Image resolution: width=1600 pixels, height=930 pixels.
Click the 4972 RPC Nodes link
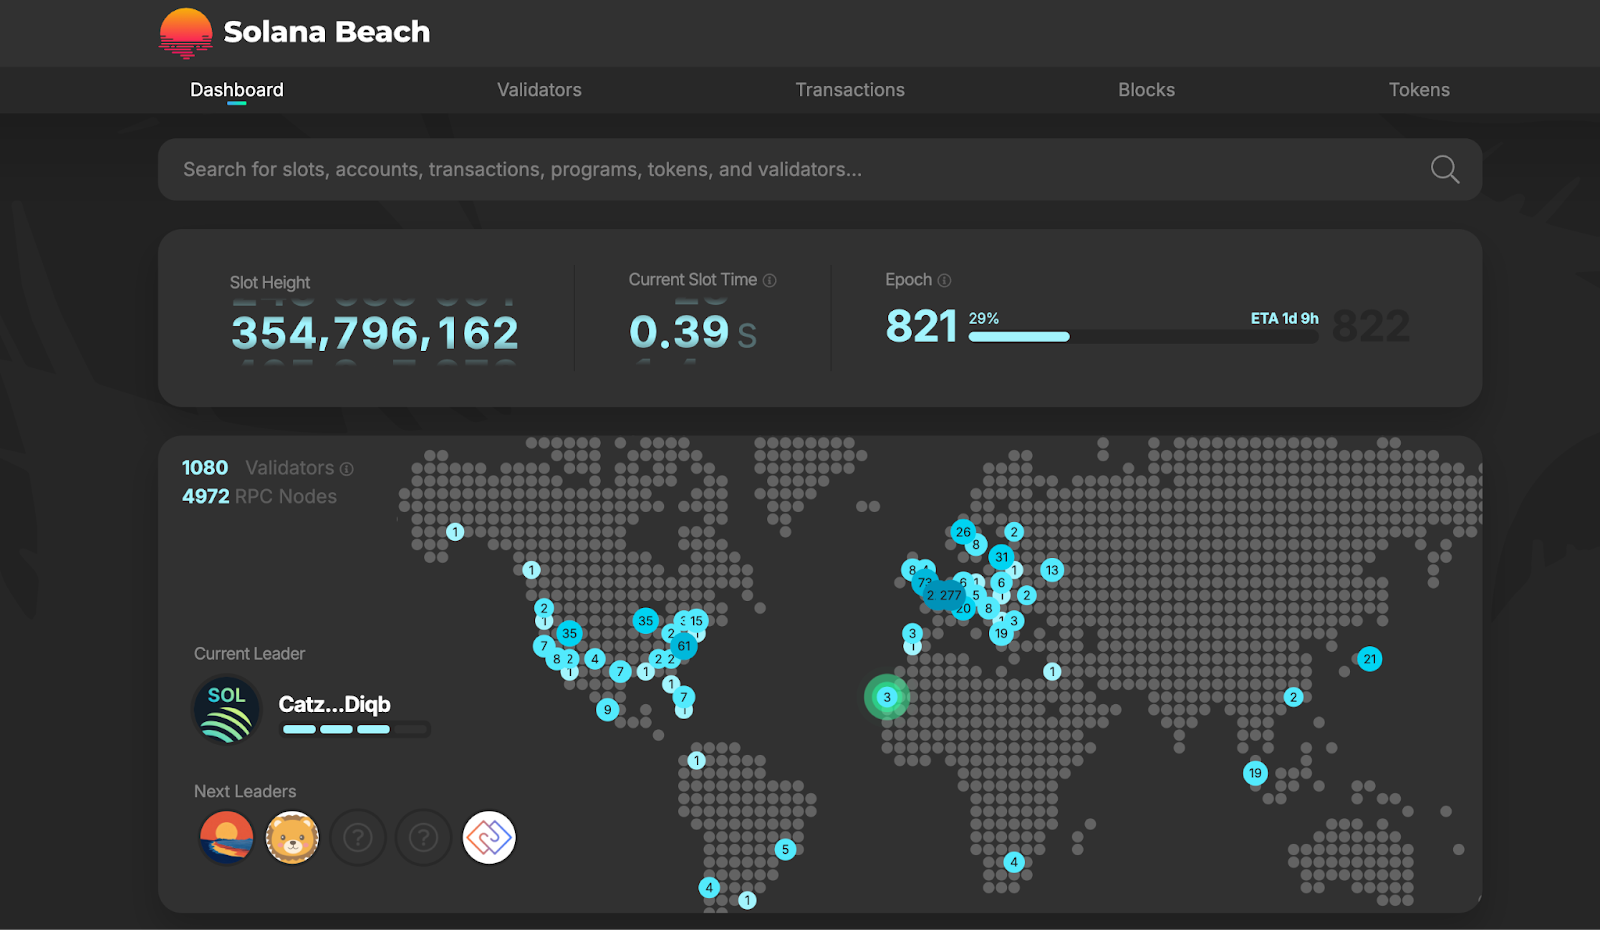point(206,496)
